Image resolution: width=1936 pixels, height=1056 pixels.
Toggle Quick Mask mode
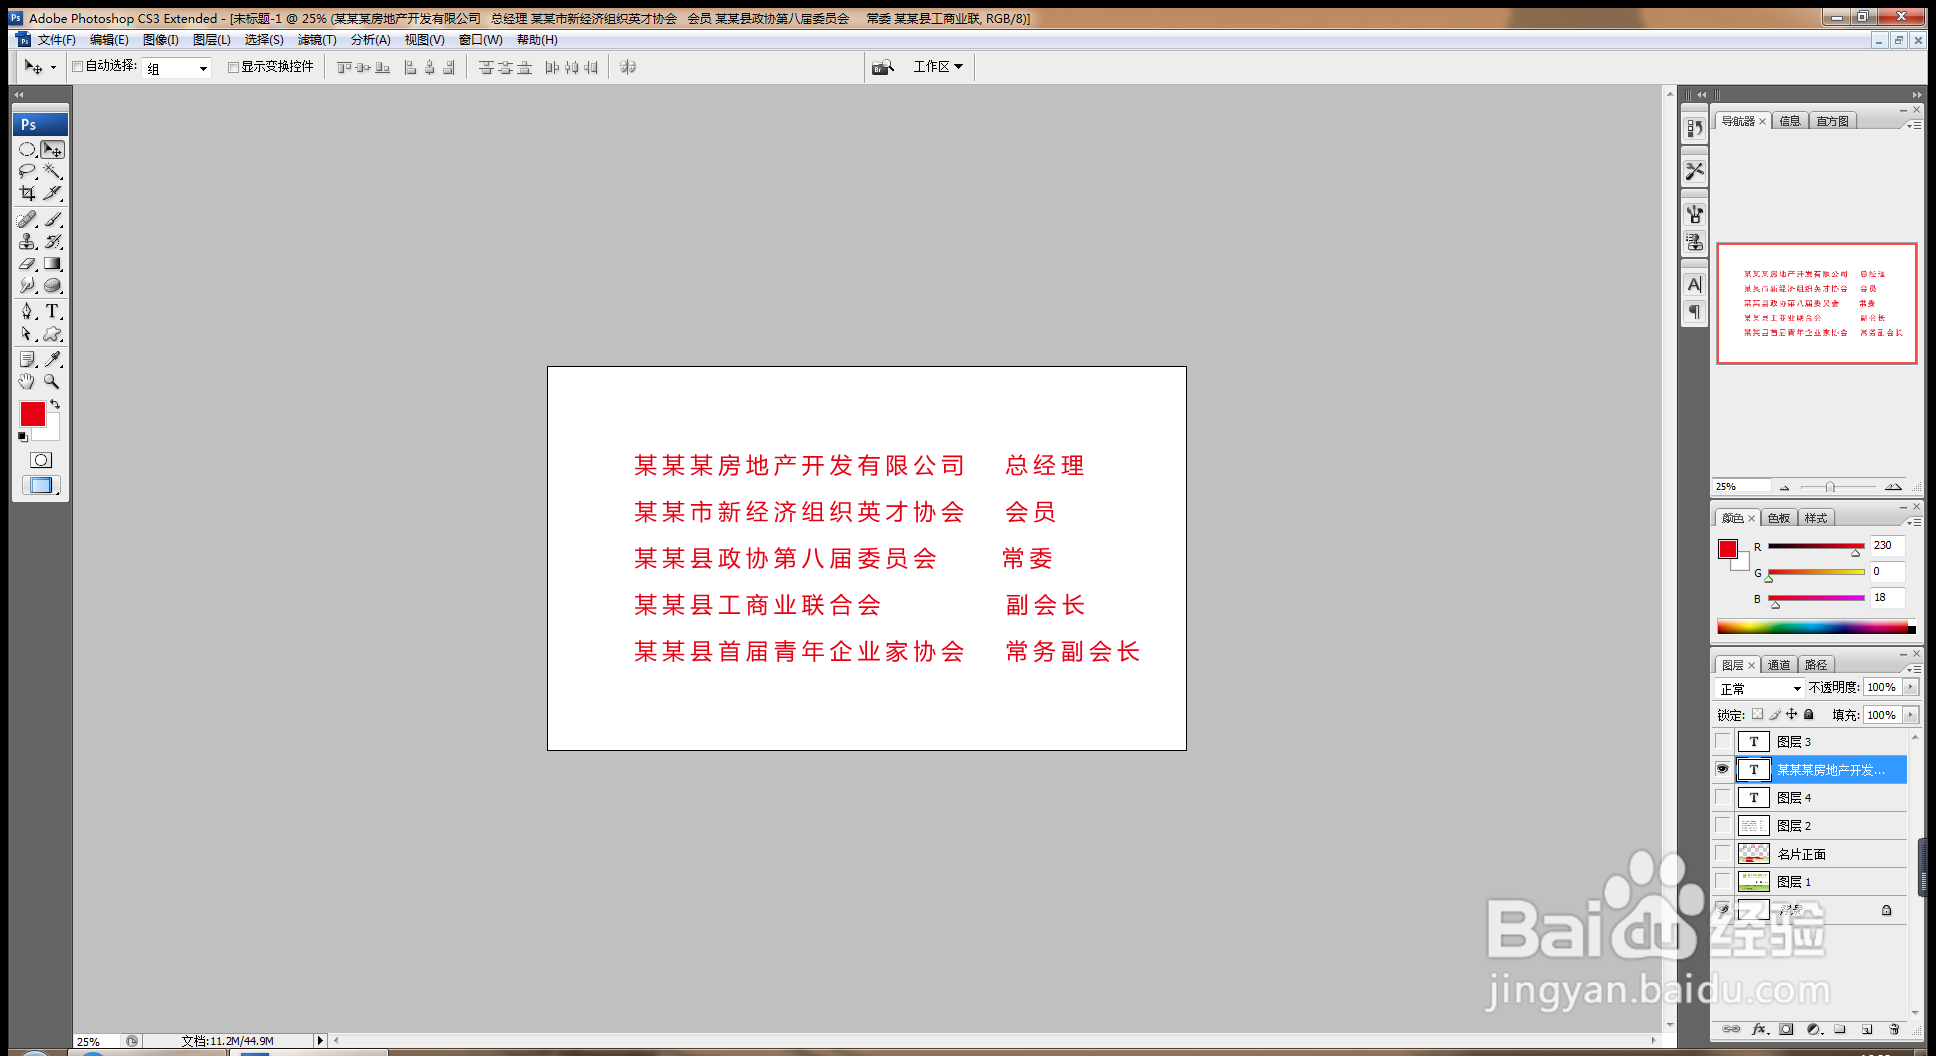point(41,460)
